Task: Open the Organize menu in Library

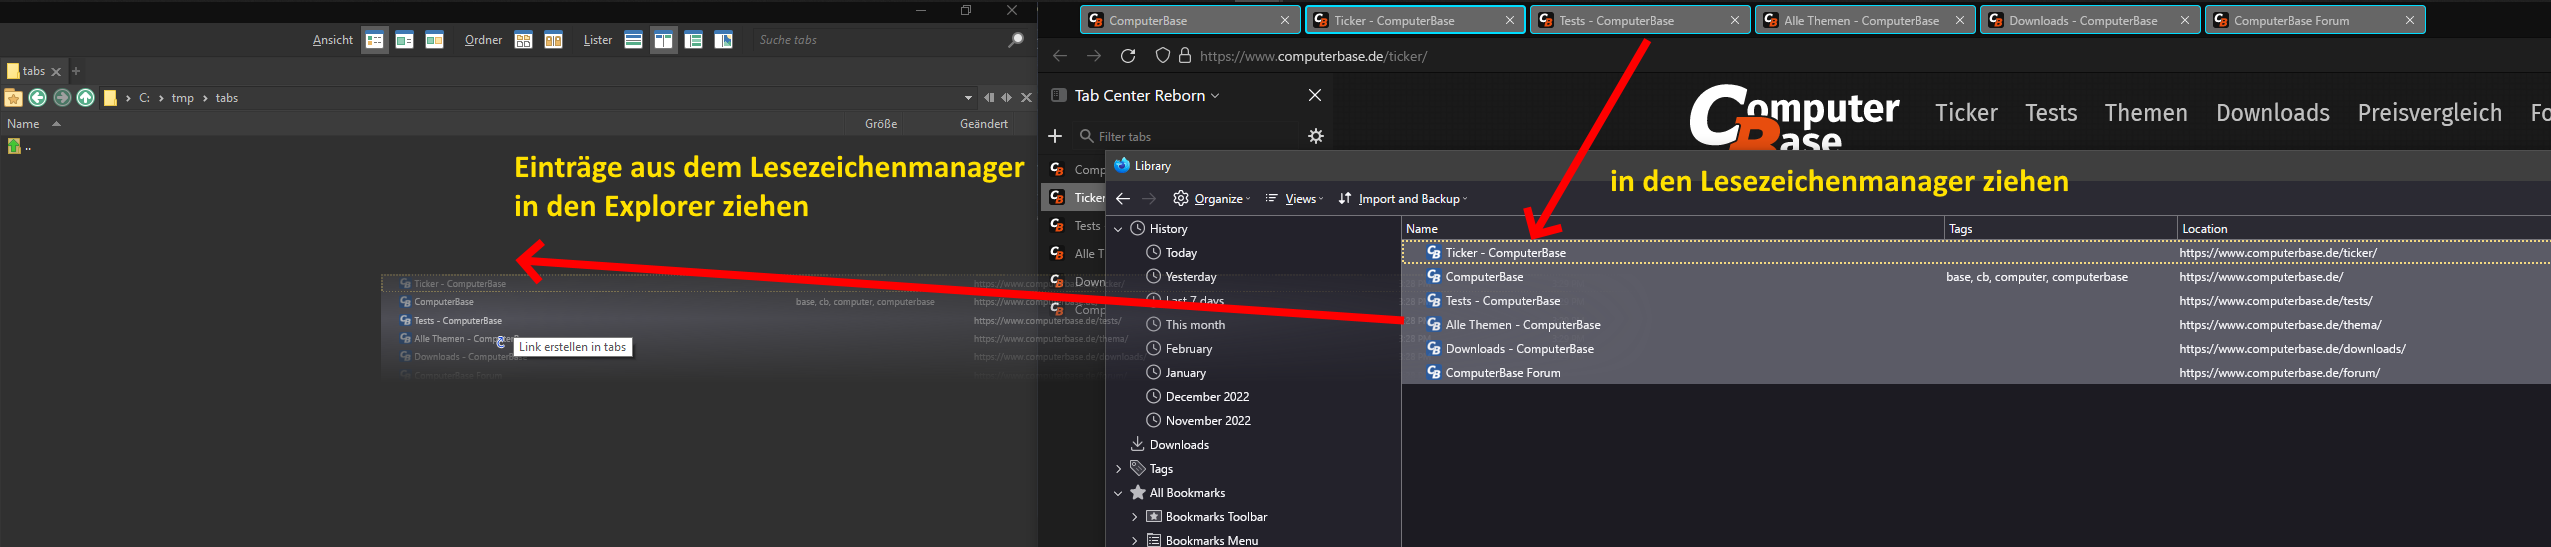Action: pyautogui.click(x=1211, y=198)
